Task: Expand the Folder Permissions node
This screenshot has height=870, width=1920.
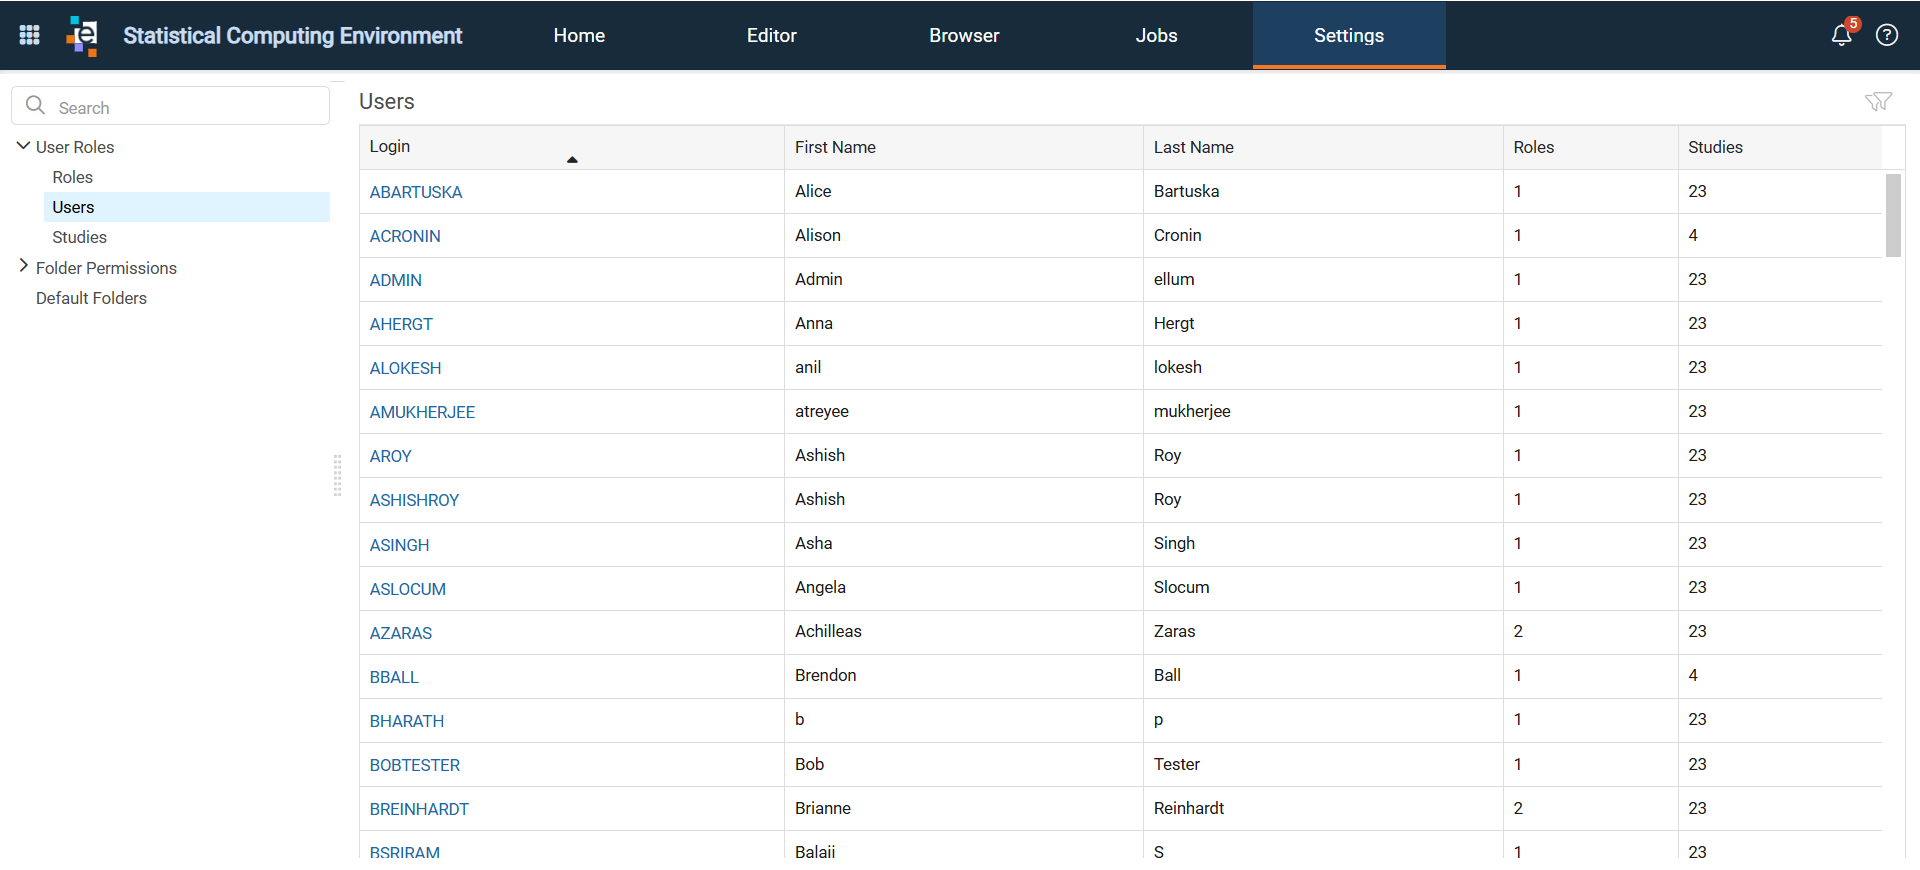Action: click(23, 266)
